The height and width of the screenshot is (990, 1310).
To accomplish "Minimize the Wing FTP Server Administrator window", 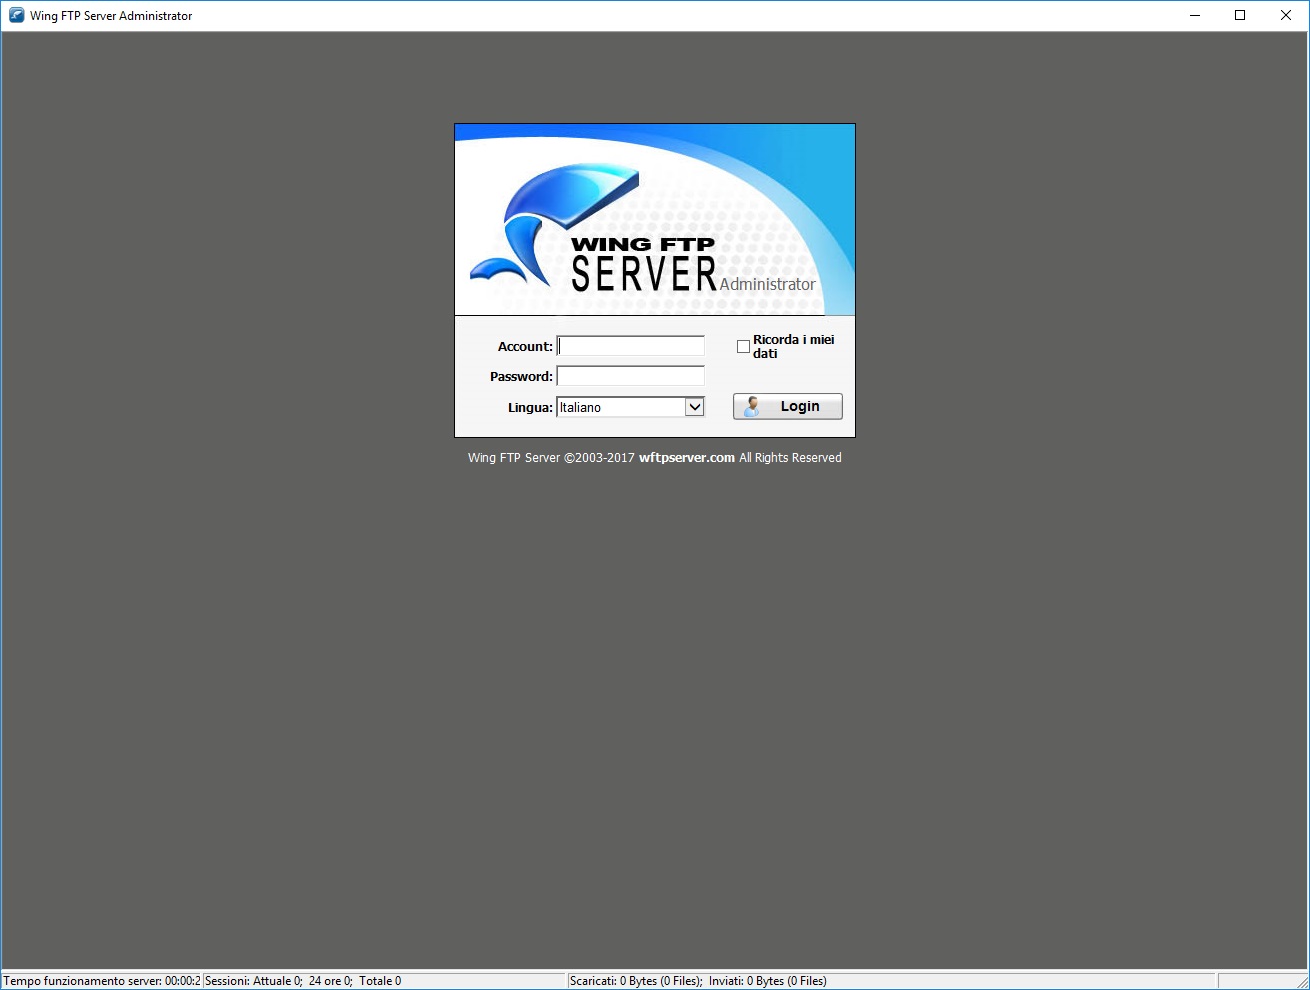I will point(1194,15).
